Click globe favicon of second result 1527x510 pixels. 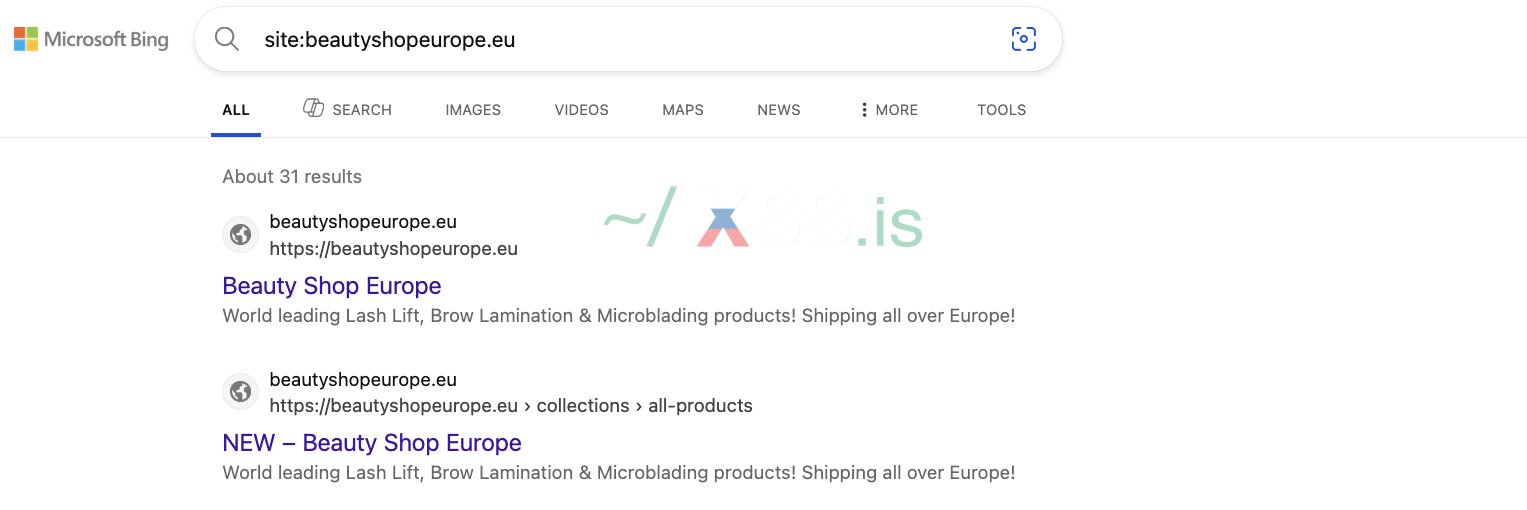tap(240, 392)
